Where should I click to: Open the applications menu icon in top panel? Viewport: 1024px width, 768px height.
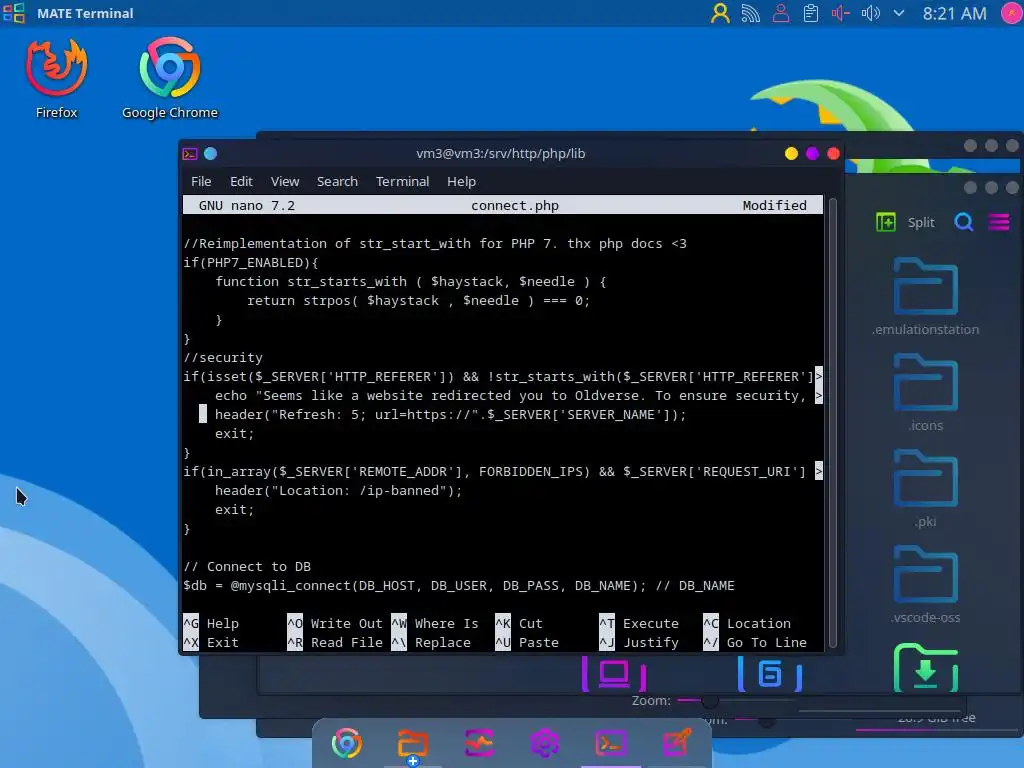point(14,13)
